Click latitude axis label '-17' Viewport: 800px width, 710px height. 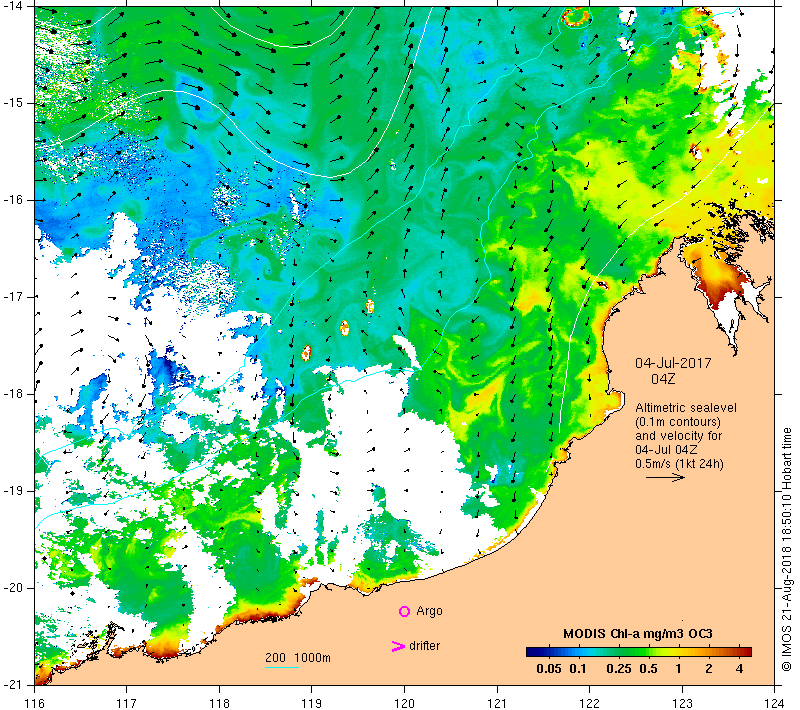(12, 296)
